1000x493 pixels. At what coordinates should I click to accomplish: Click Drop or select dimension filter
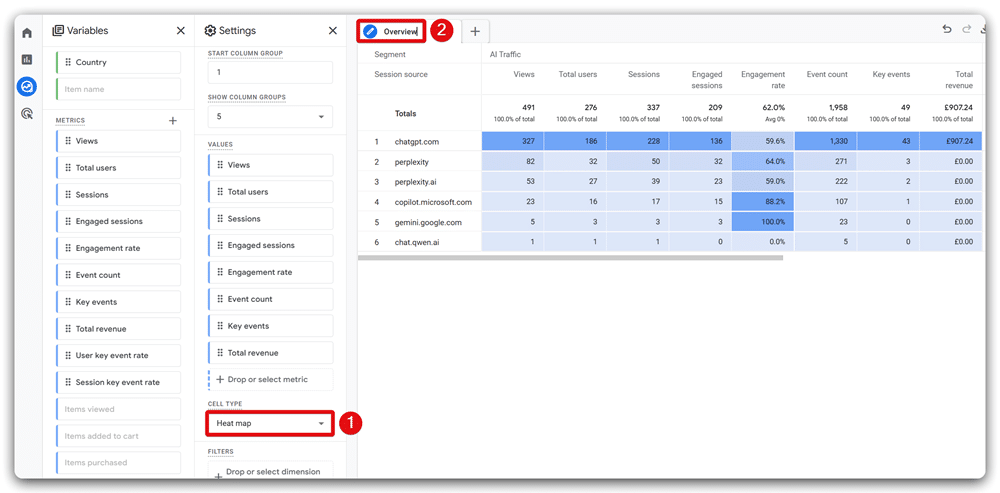click(x=270, y=471)
